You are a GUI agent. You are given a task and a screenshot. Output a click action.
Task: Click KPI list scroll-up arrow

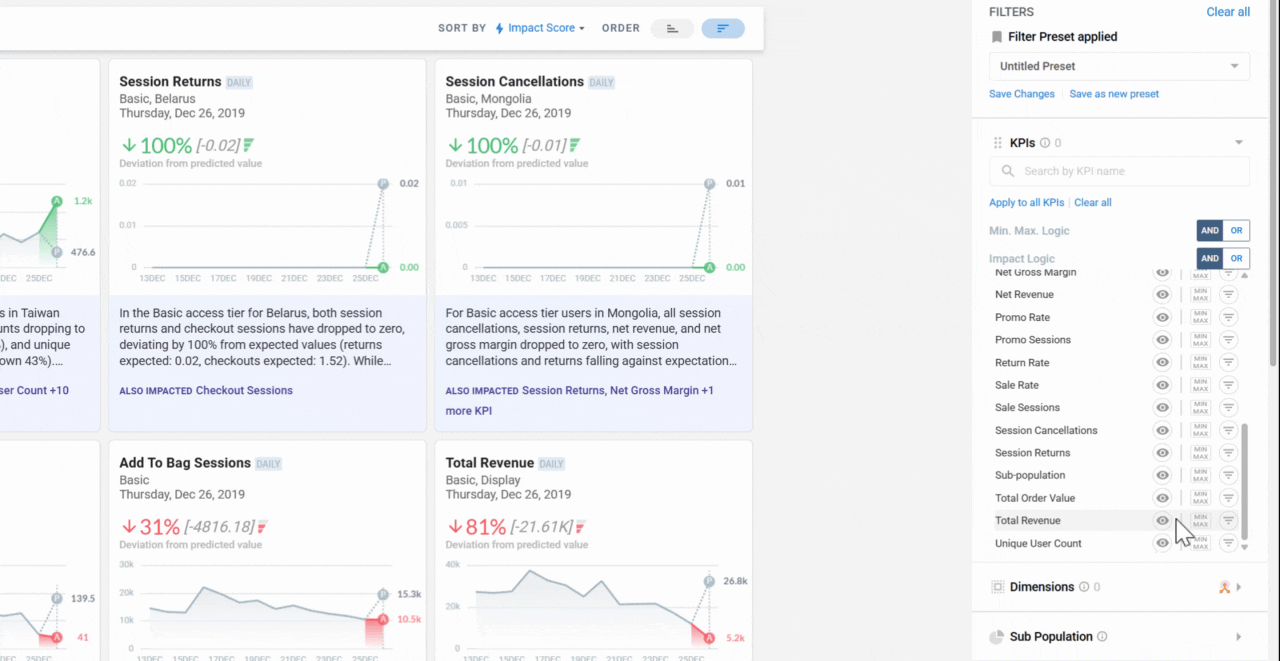1245,274
